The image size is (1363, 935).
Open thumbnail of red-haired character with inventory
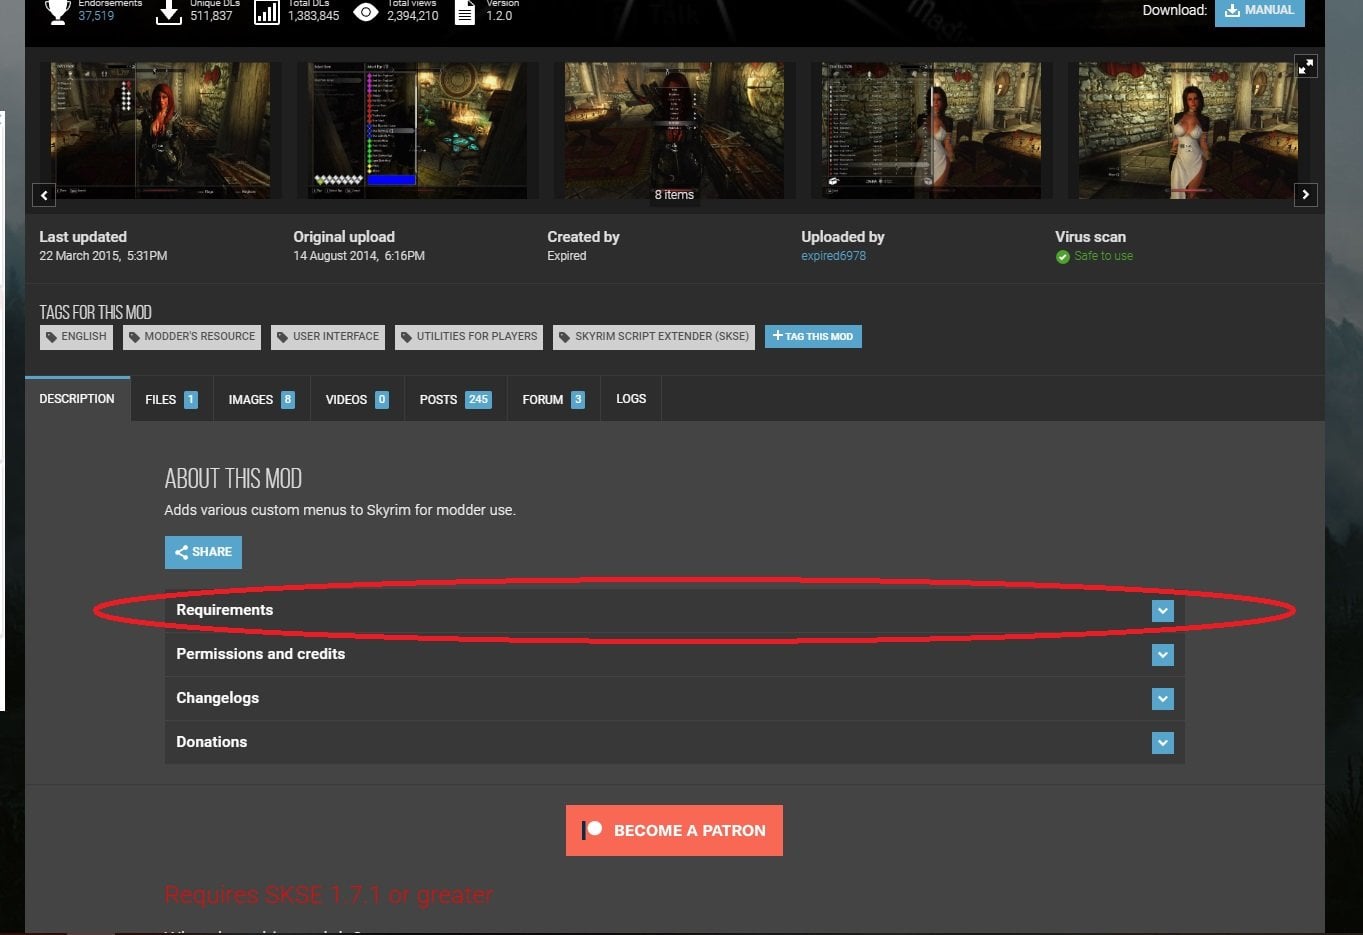click(161, 131)
